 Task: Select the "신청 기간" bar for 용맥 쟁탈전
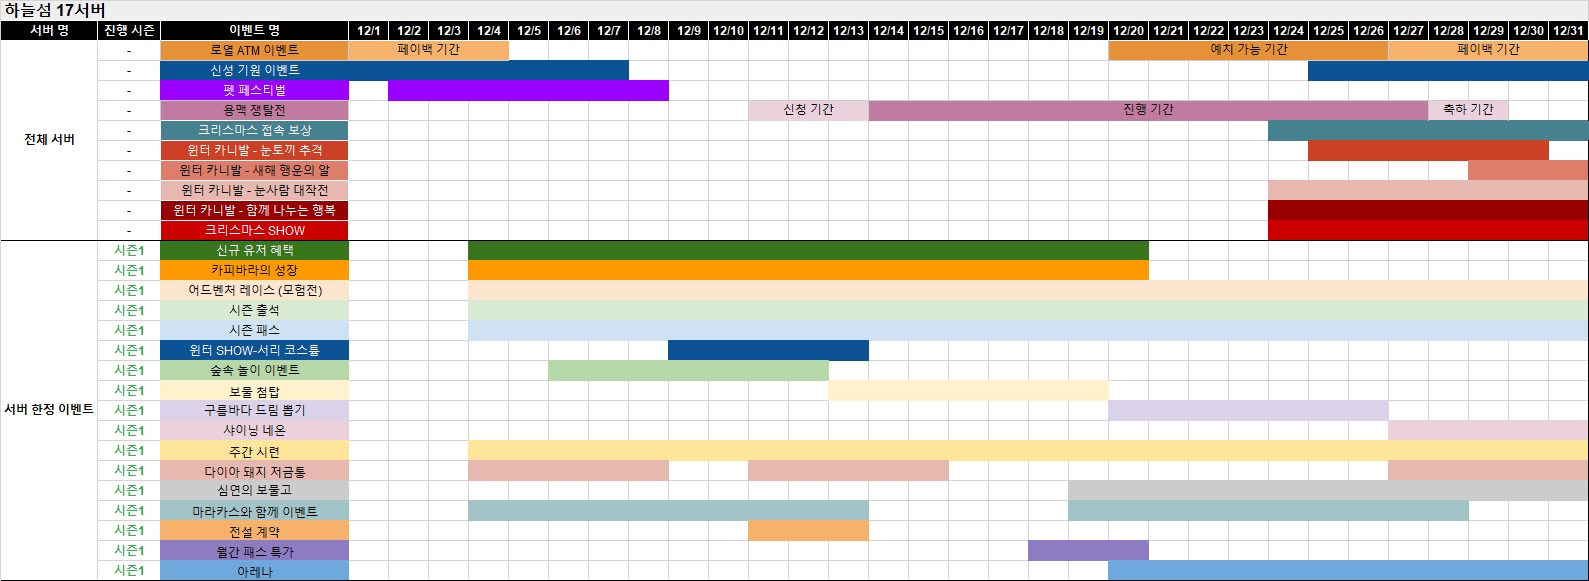(808, 110)
